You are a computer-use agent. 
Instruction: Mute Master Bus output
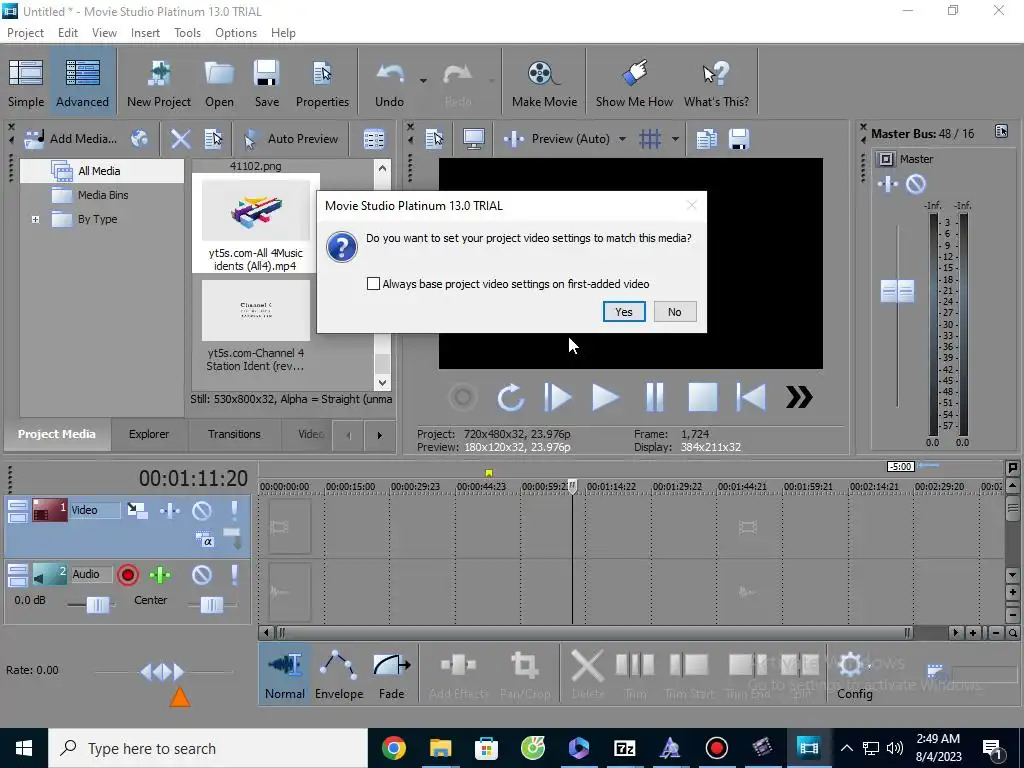[916, 184]
